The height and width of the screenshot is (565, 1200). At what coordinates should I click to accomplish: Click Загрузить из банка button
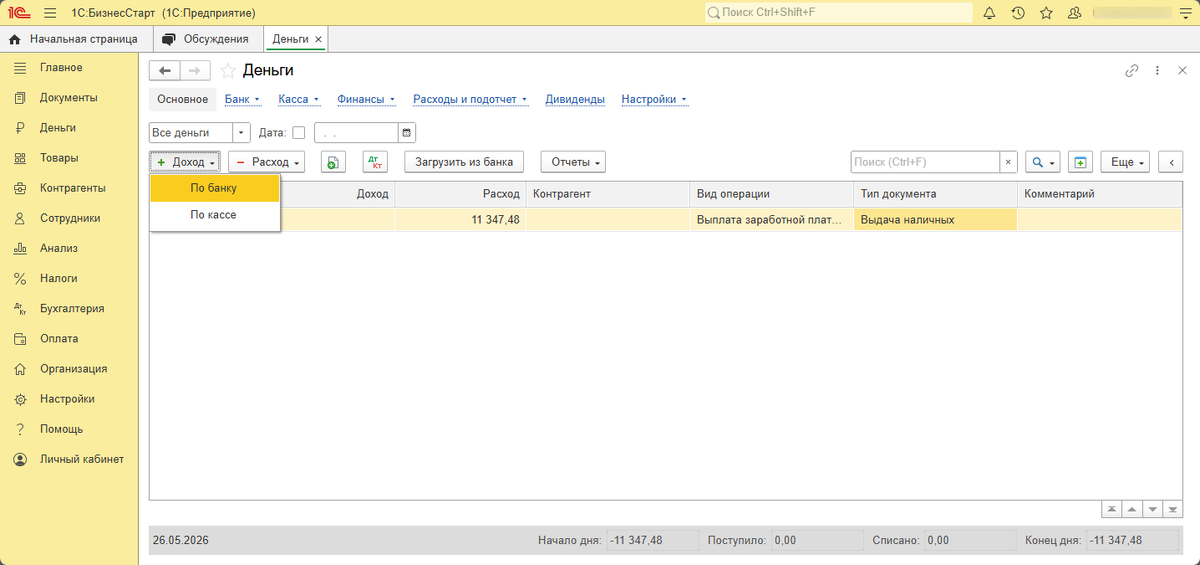point(465,162)
